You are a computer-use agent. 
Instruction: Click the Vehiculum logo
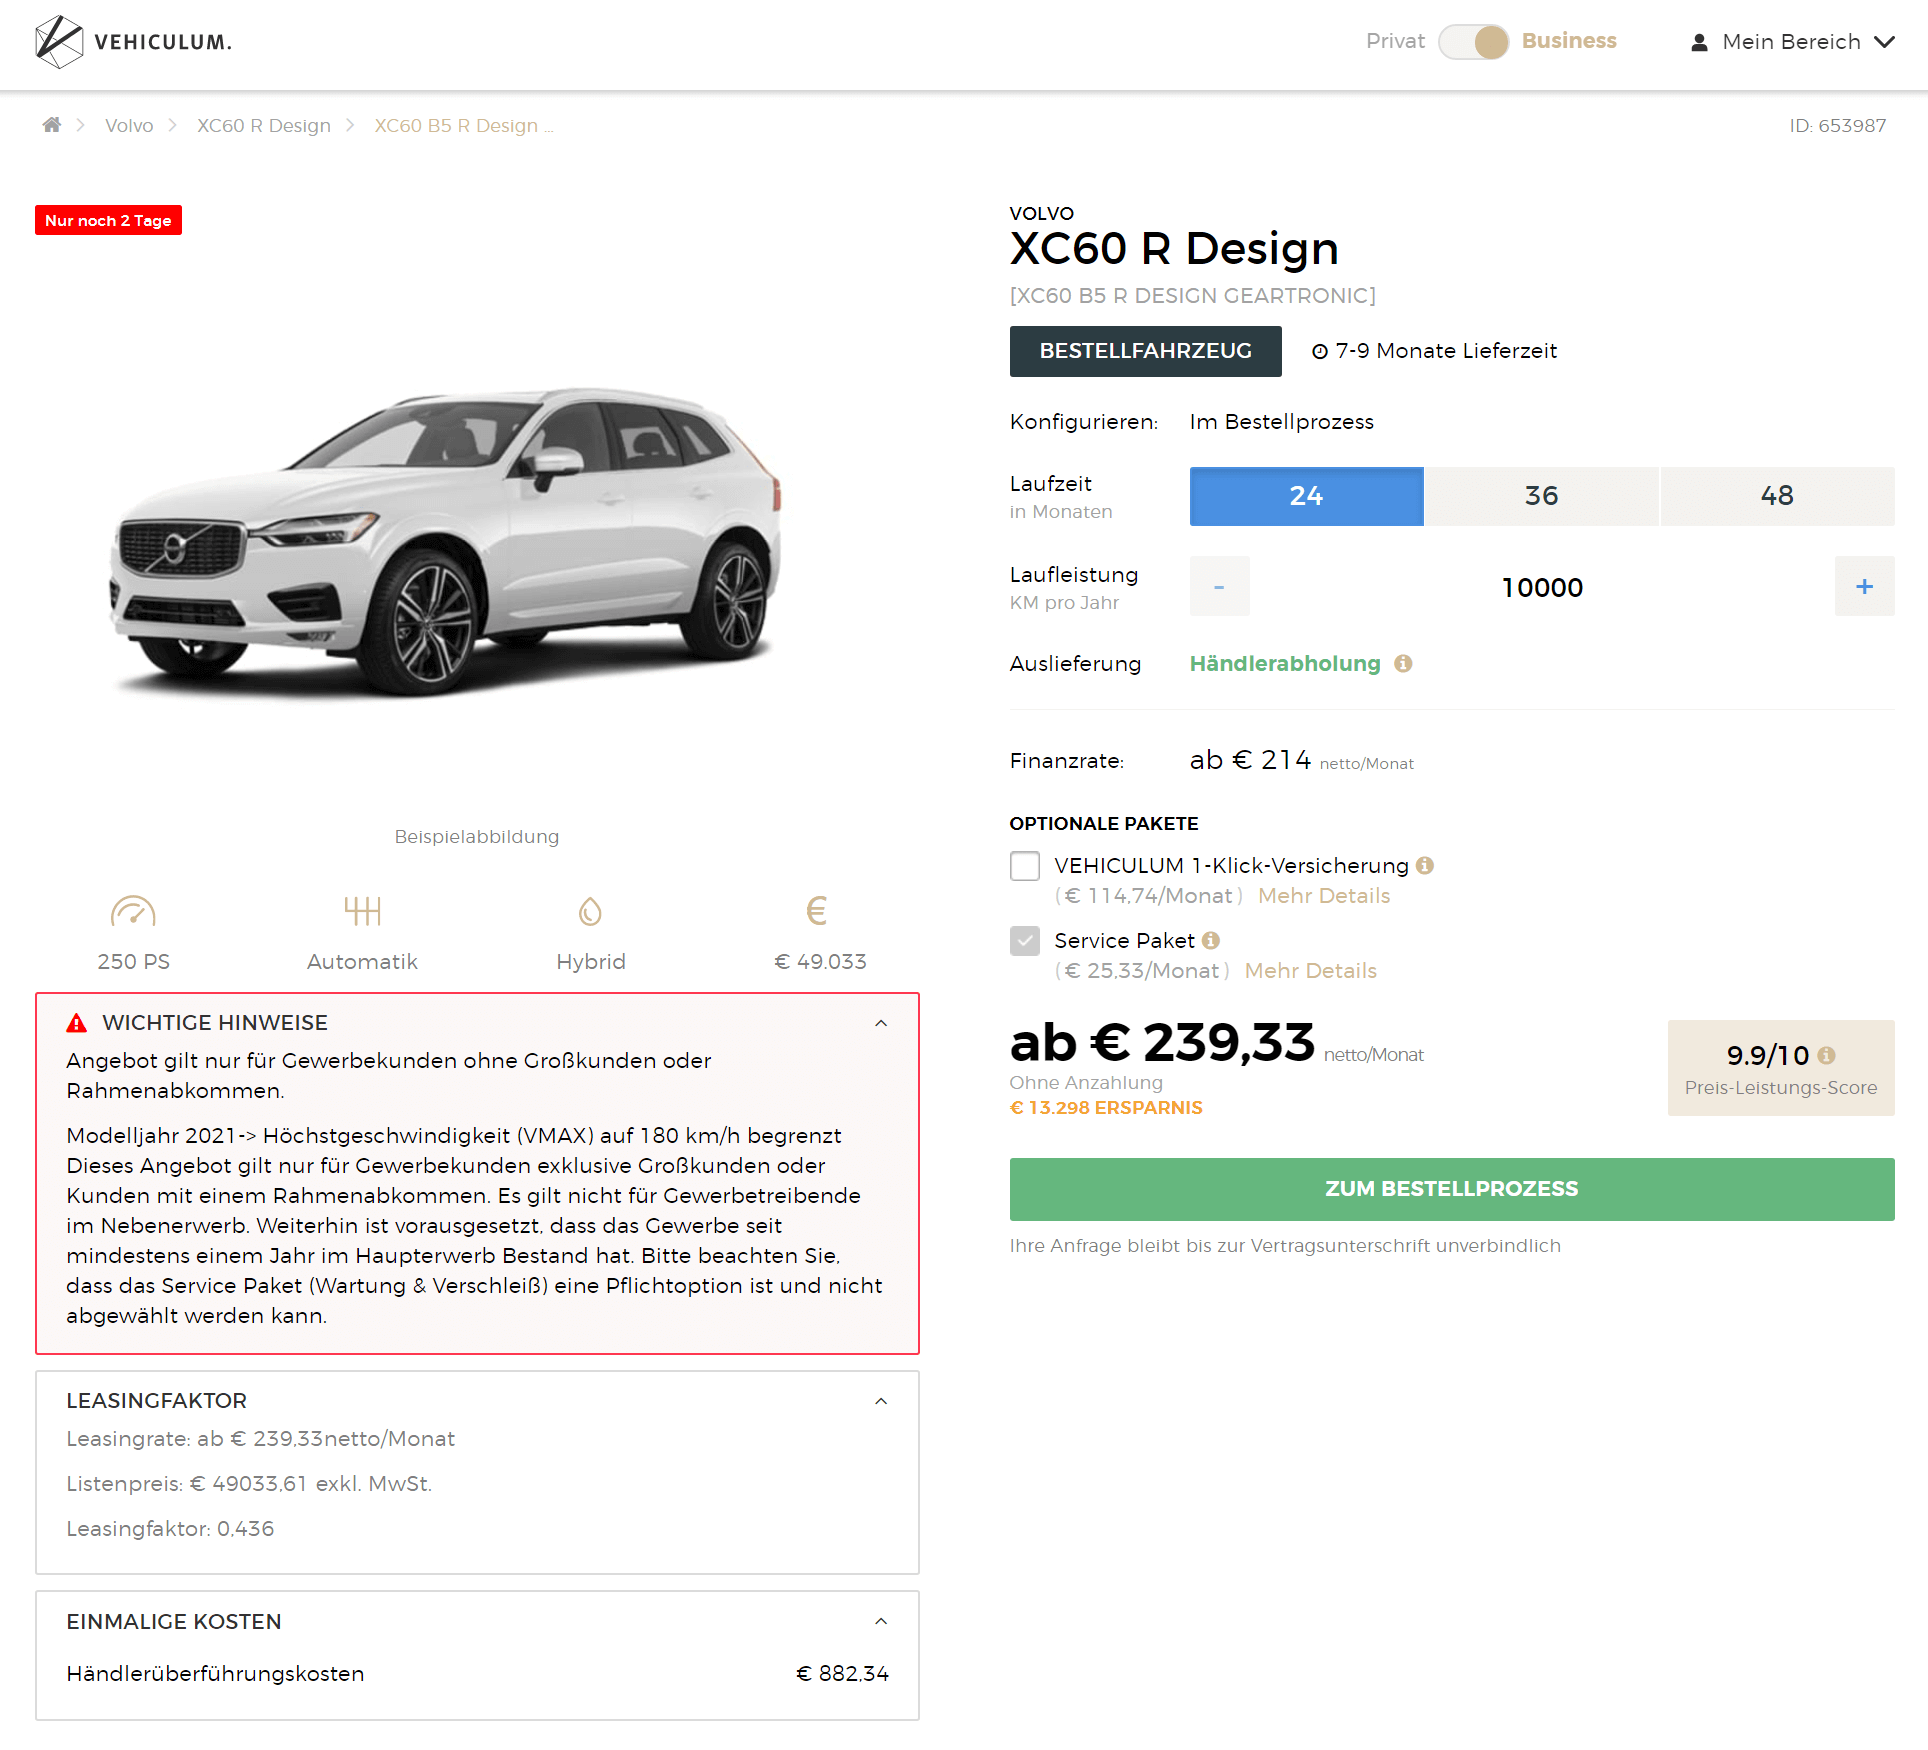133,42
